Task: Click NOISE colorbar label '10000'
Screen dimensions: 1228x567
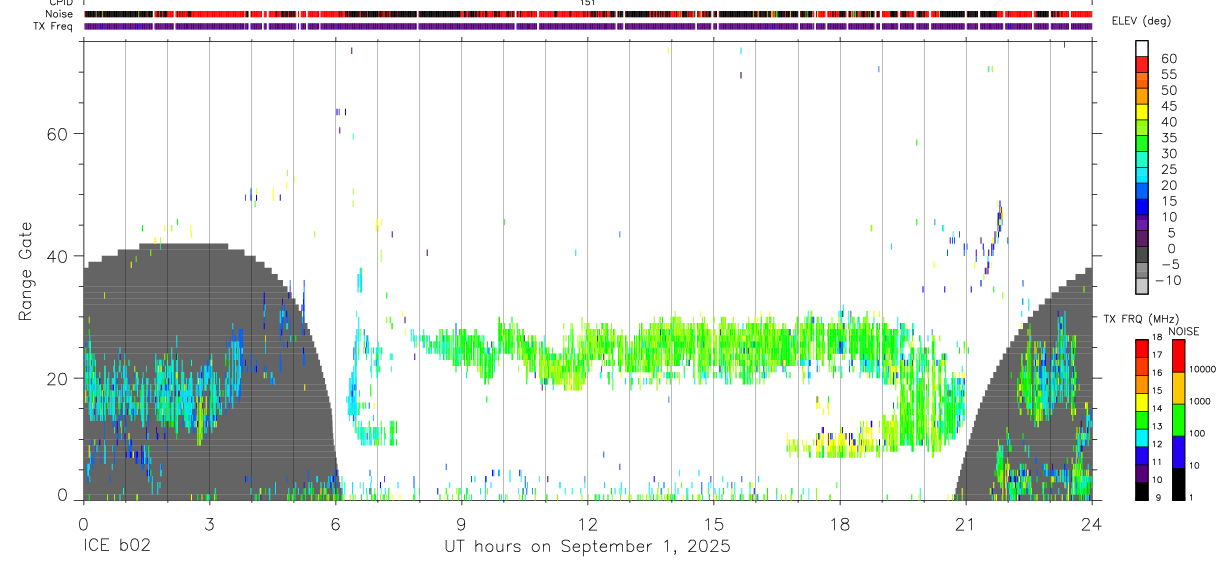Action: coord(1202,369)
